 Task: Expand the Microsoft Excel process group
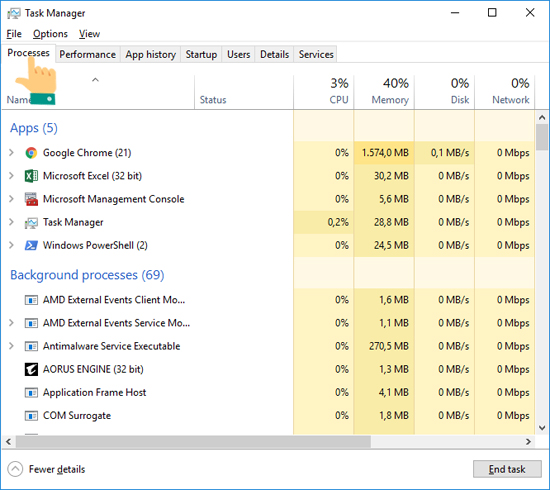pyautogui.click(x=11, y=176)
